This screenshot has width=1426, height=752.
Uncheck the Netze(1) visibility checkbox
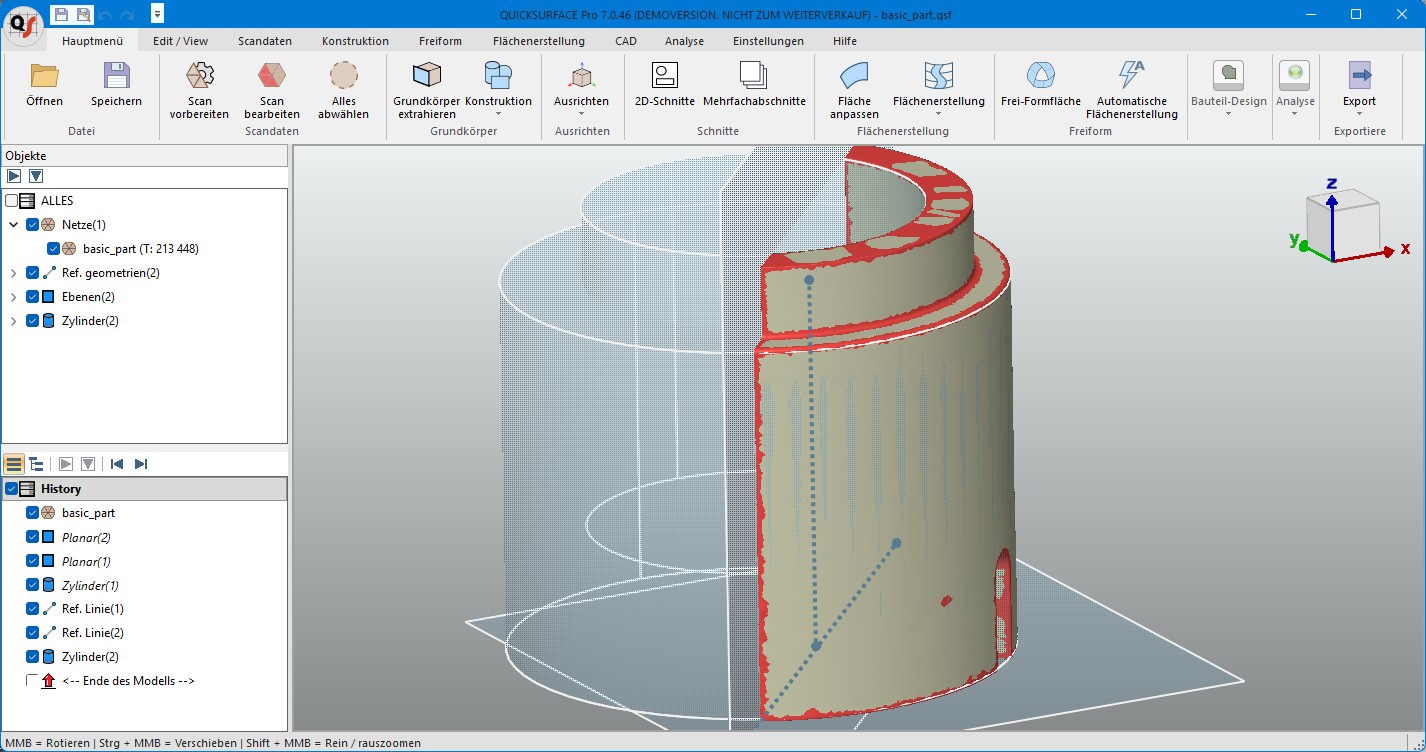click(x=33, y=225)
